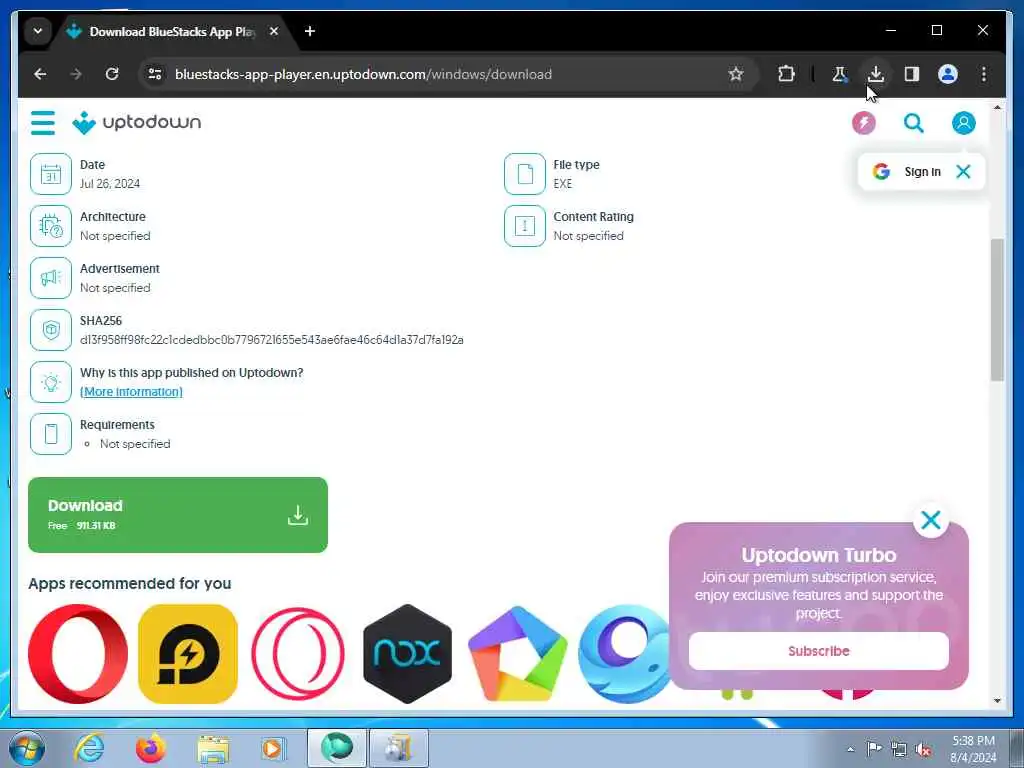Screen dimensions: 1024x768
Task: Click the lightbulb icon beside Why published
Action: point(51,382)
